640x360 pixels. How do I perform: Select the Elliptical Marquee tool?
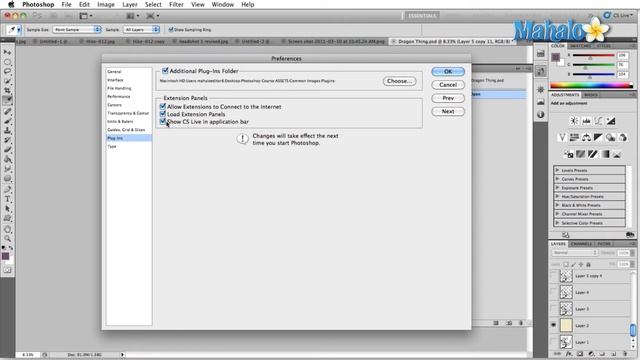[x=7, y=62]
